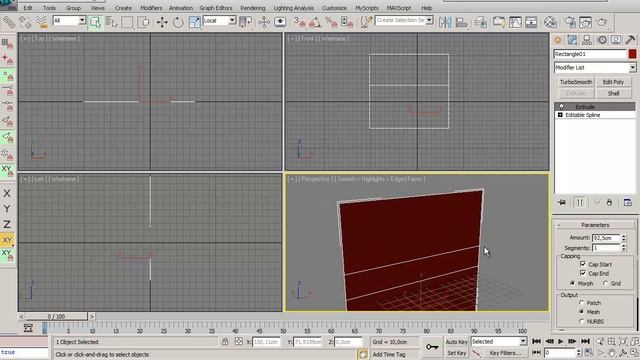The width and height of the screenshot is (640, 360).
Task: Select the Mesh output radio button
Action: pyautogui.click(x=582, y=311)
